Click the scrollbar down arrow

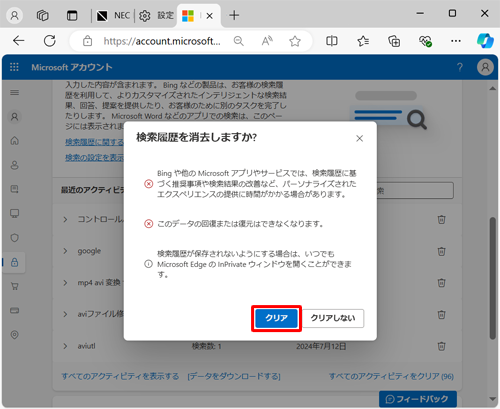[x=492, y=399]
